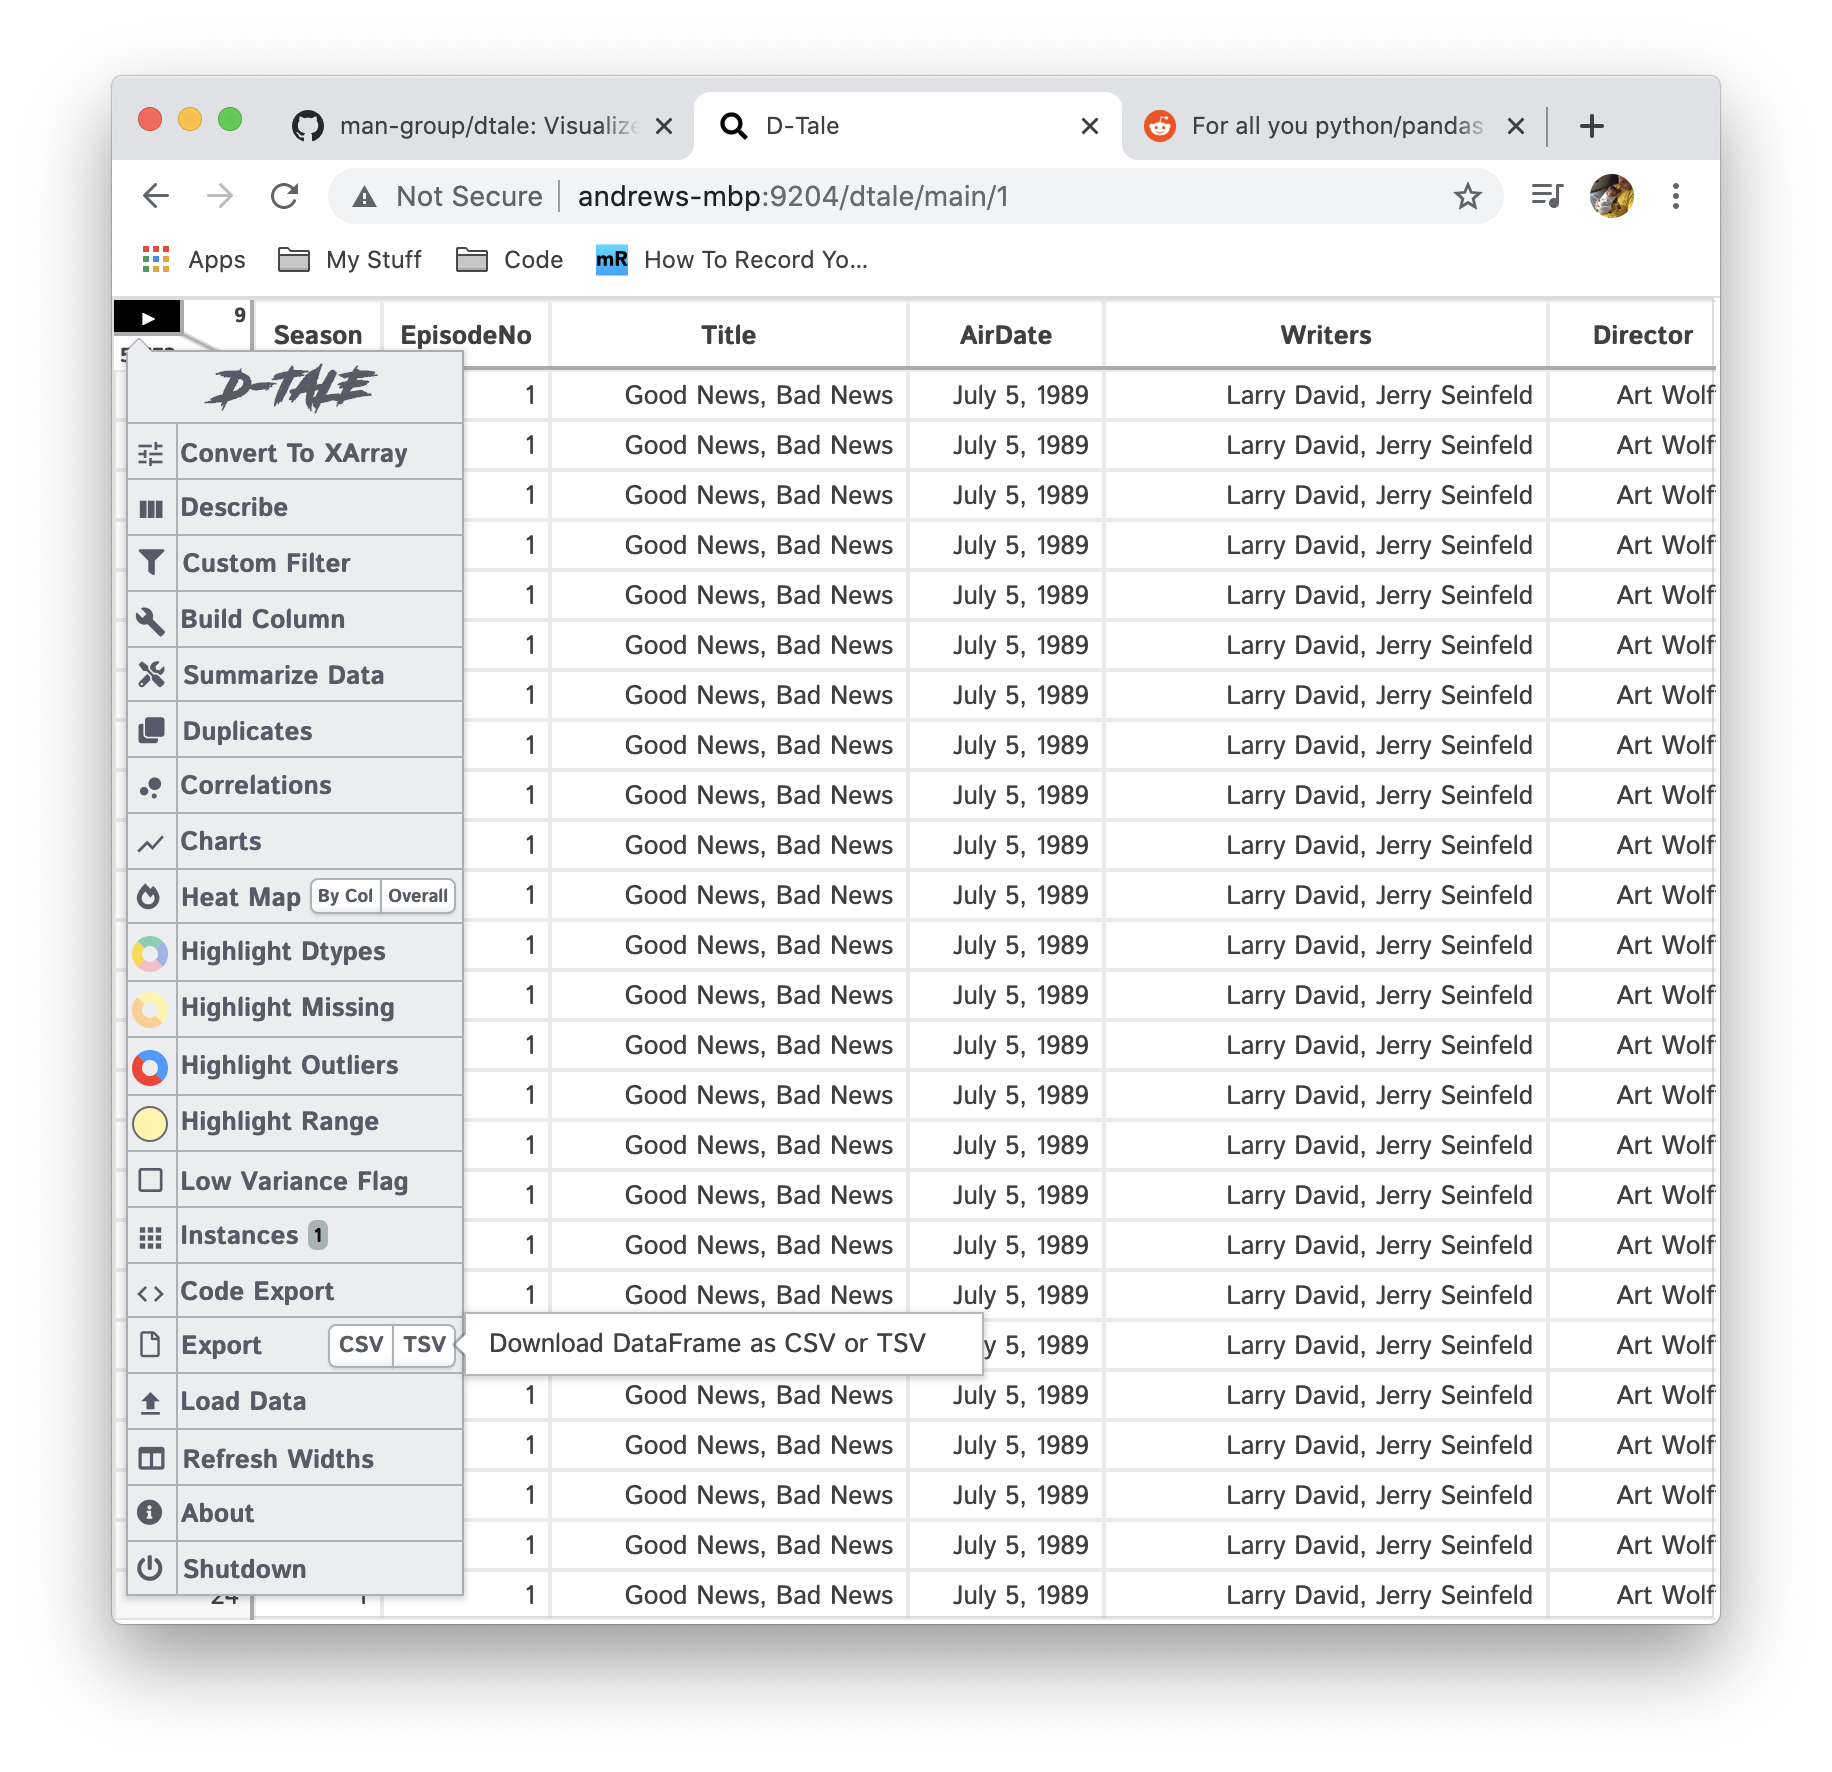Open Describe from the menu
Image resolution: width=1832 pixels, height=1772 pixels.
click(296, 508)
